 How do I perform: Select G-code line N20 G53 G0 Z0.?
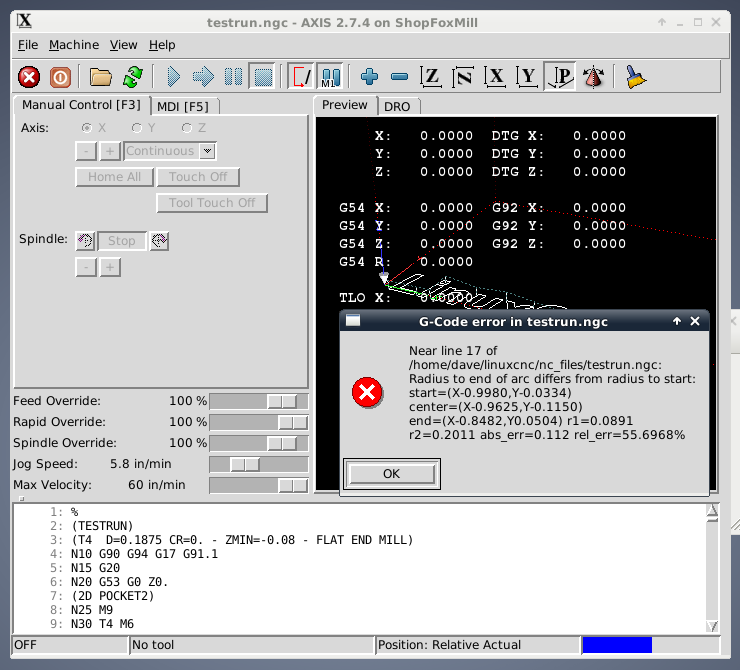click(x=119, y=582)
